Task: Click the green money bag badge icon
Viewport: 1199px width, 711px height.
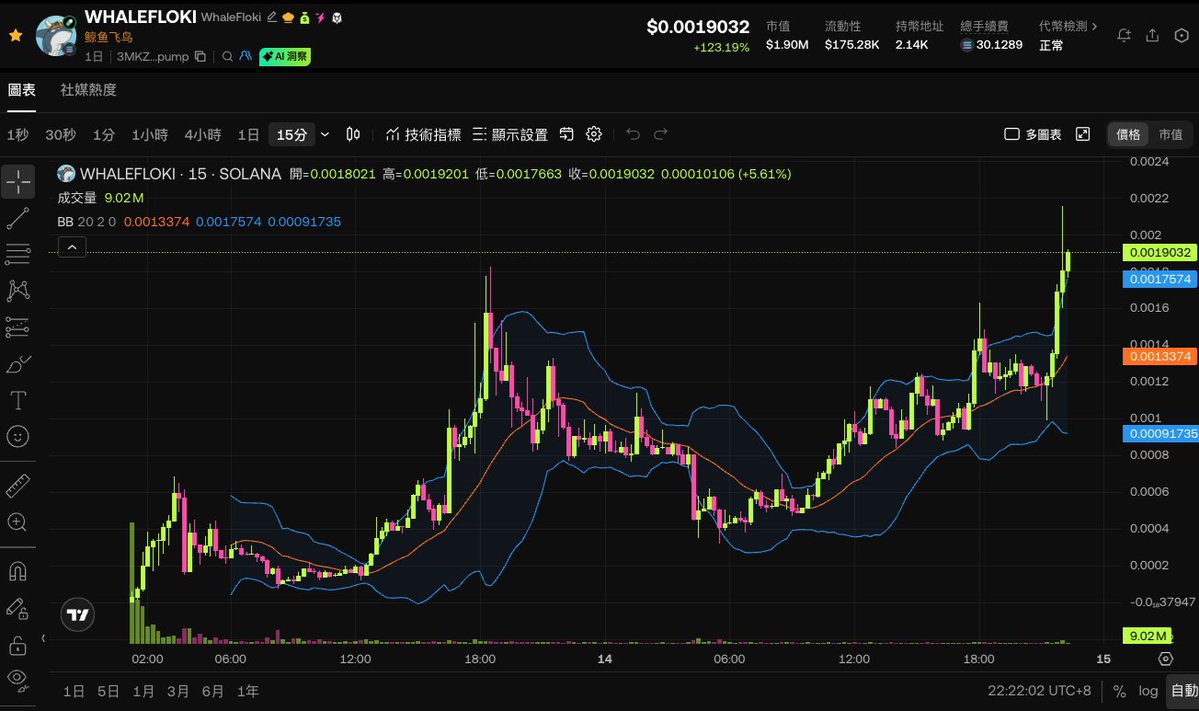Action: click(x=304, y=18)
